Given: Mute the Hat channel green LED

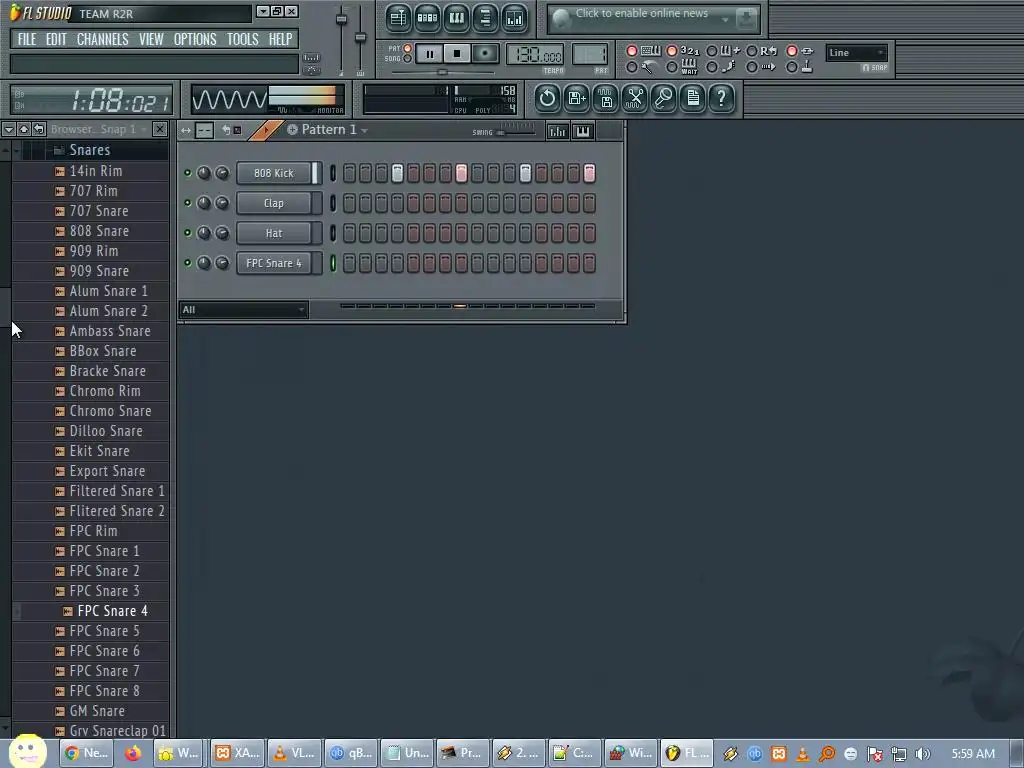Looking at the screenshot, I should (187, 233).
